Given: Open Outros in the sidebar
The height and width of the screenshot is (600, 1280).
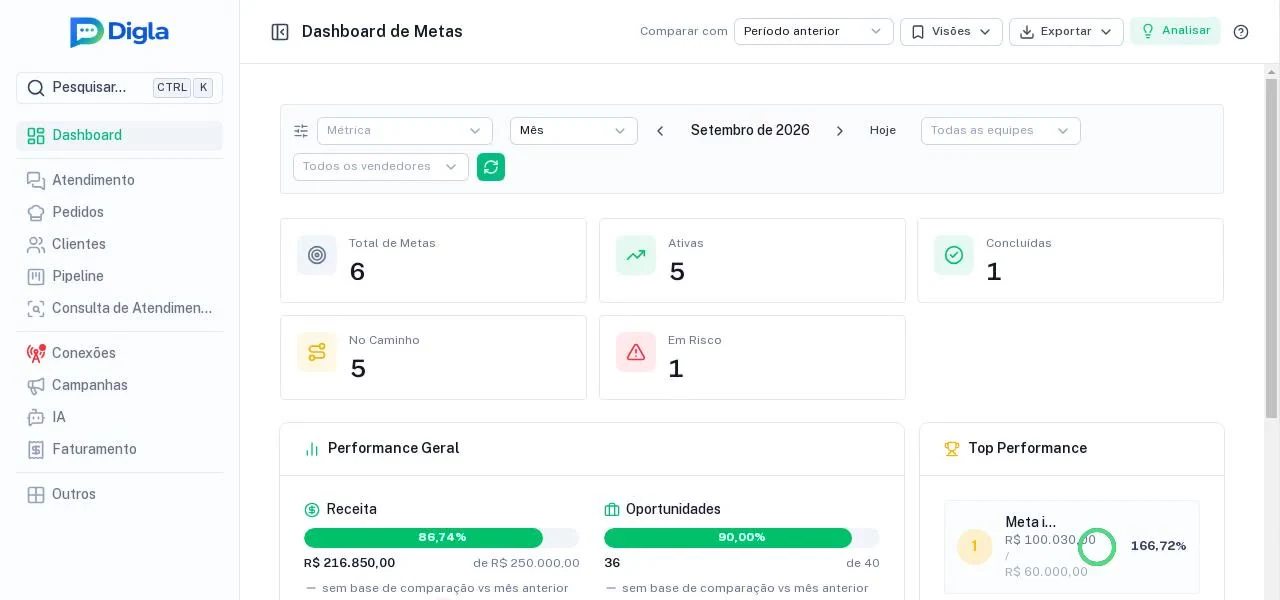Looking at the screenshot, I should 119,494.
